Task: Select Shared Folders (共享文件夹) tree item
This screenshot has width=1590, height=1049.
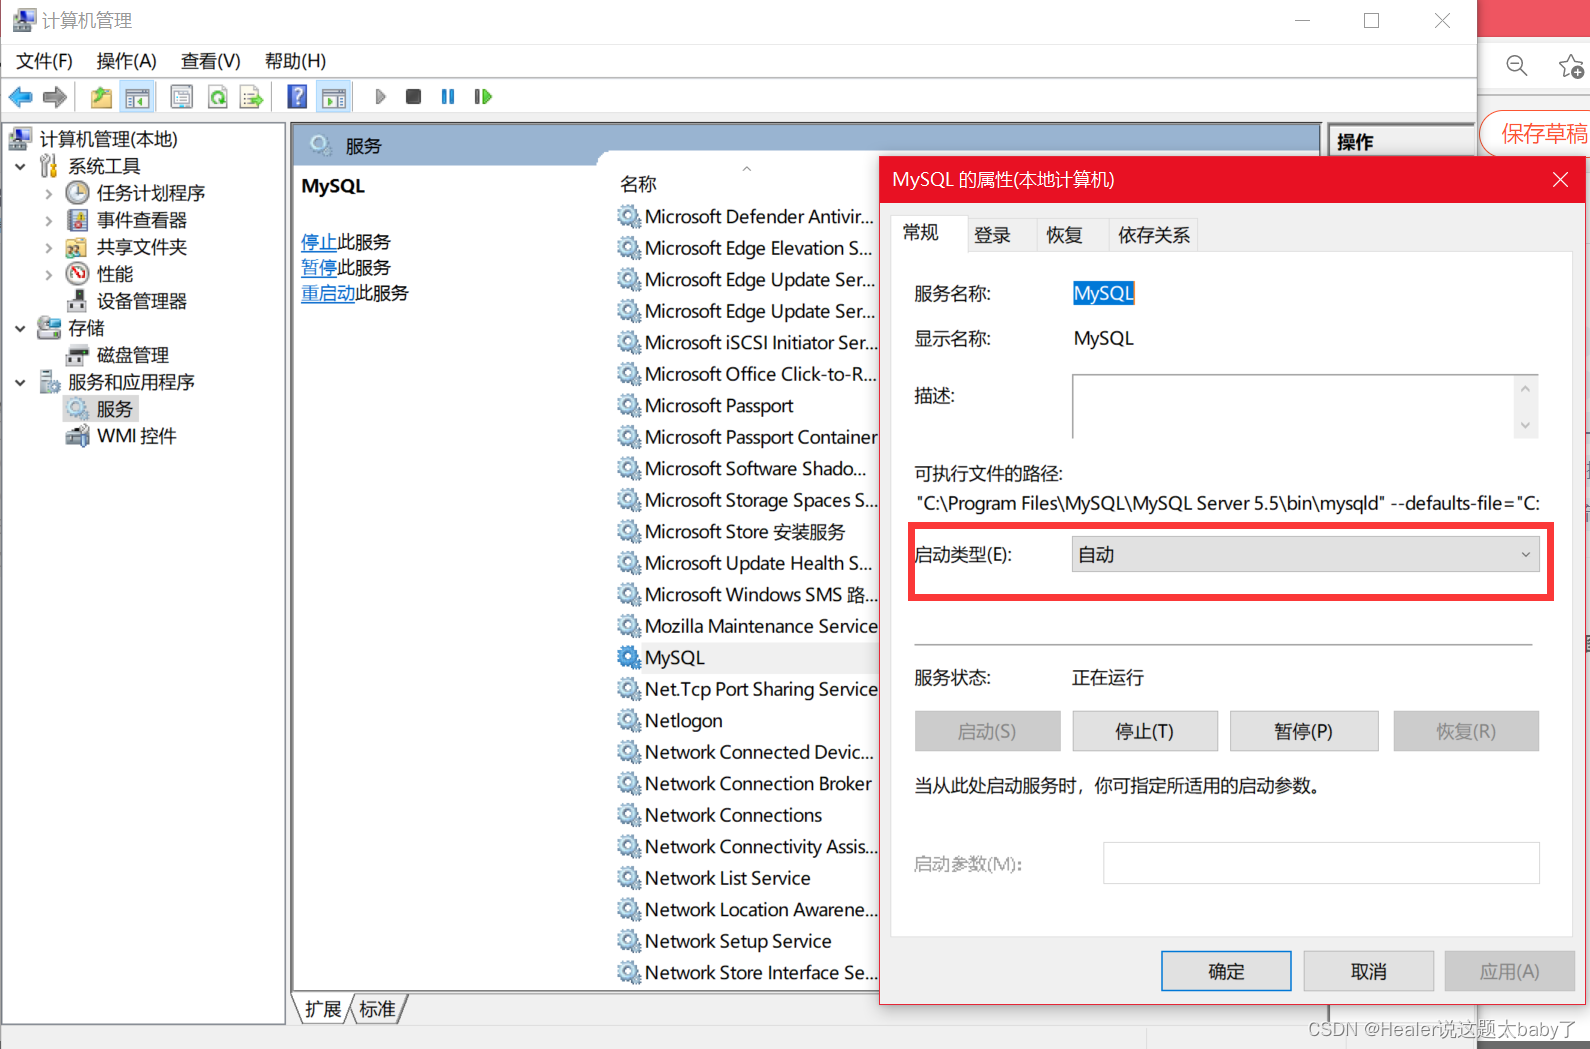Action: tap(141, 247)
